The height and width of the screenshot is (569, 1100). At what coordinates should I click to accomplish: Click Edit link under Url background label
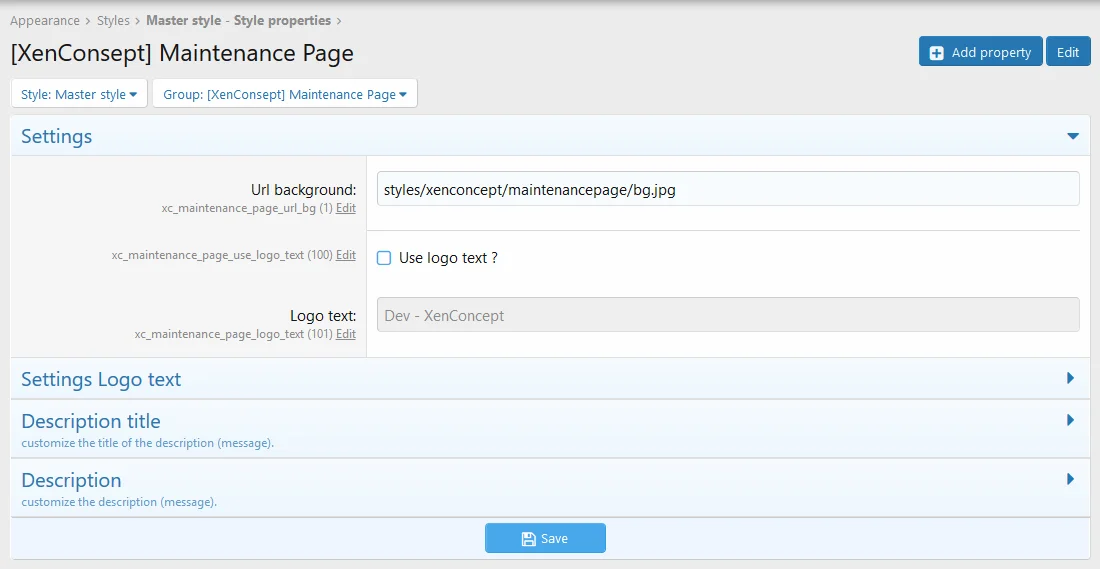pos(345,208)
